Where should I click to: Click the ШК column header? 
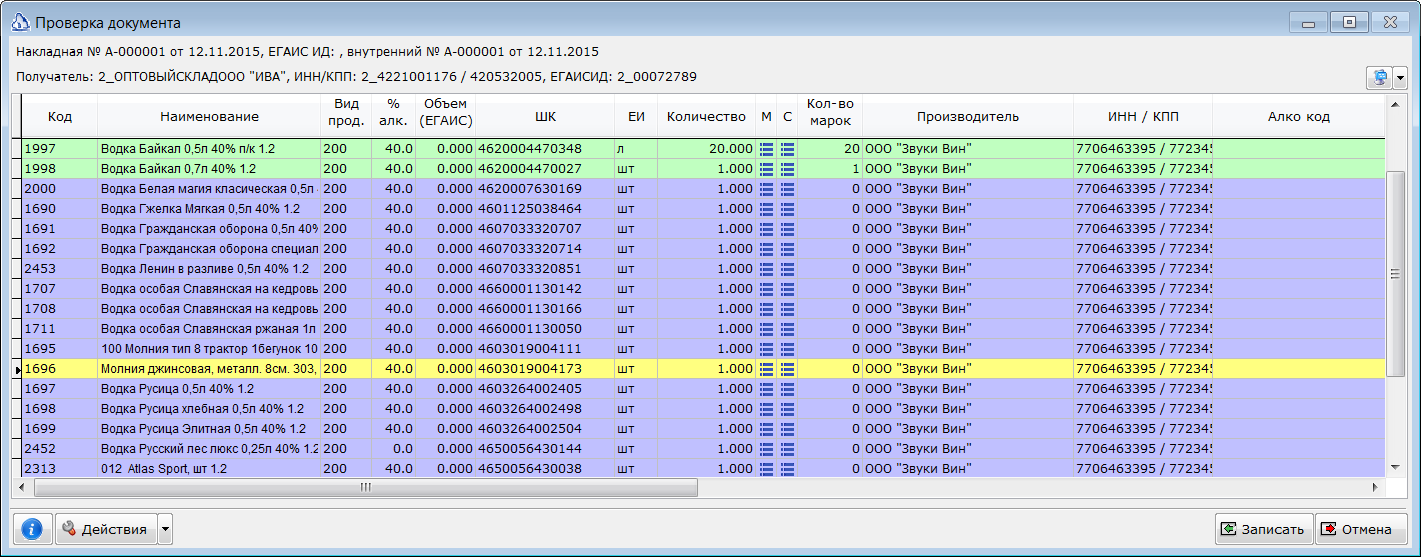click(545, 116)
